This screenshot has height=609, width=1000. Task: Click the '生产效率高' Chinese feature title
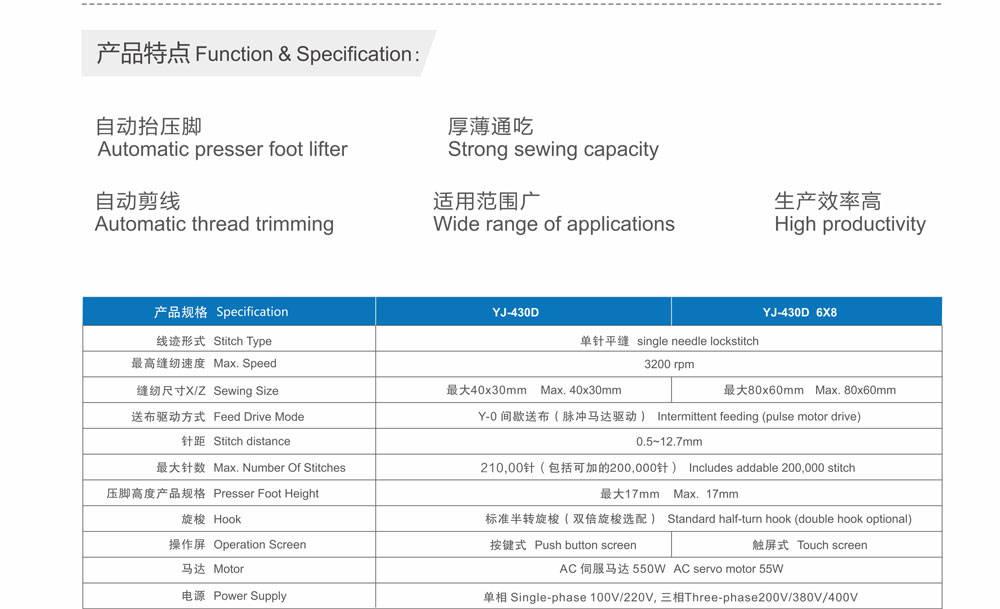coord(828,201)
